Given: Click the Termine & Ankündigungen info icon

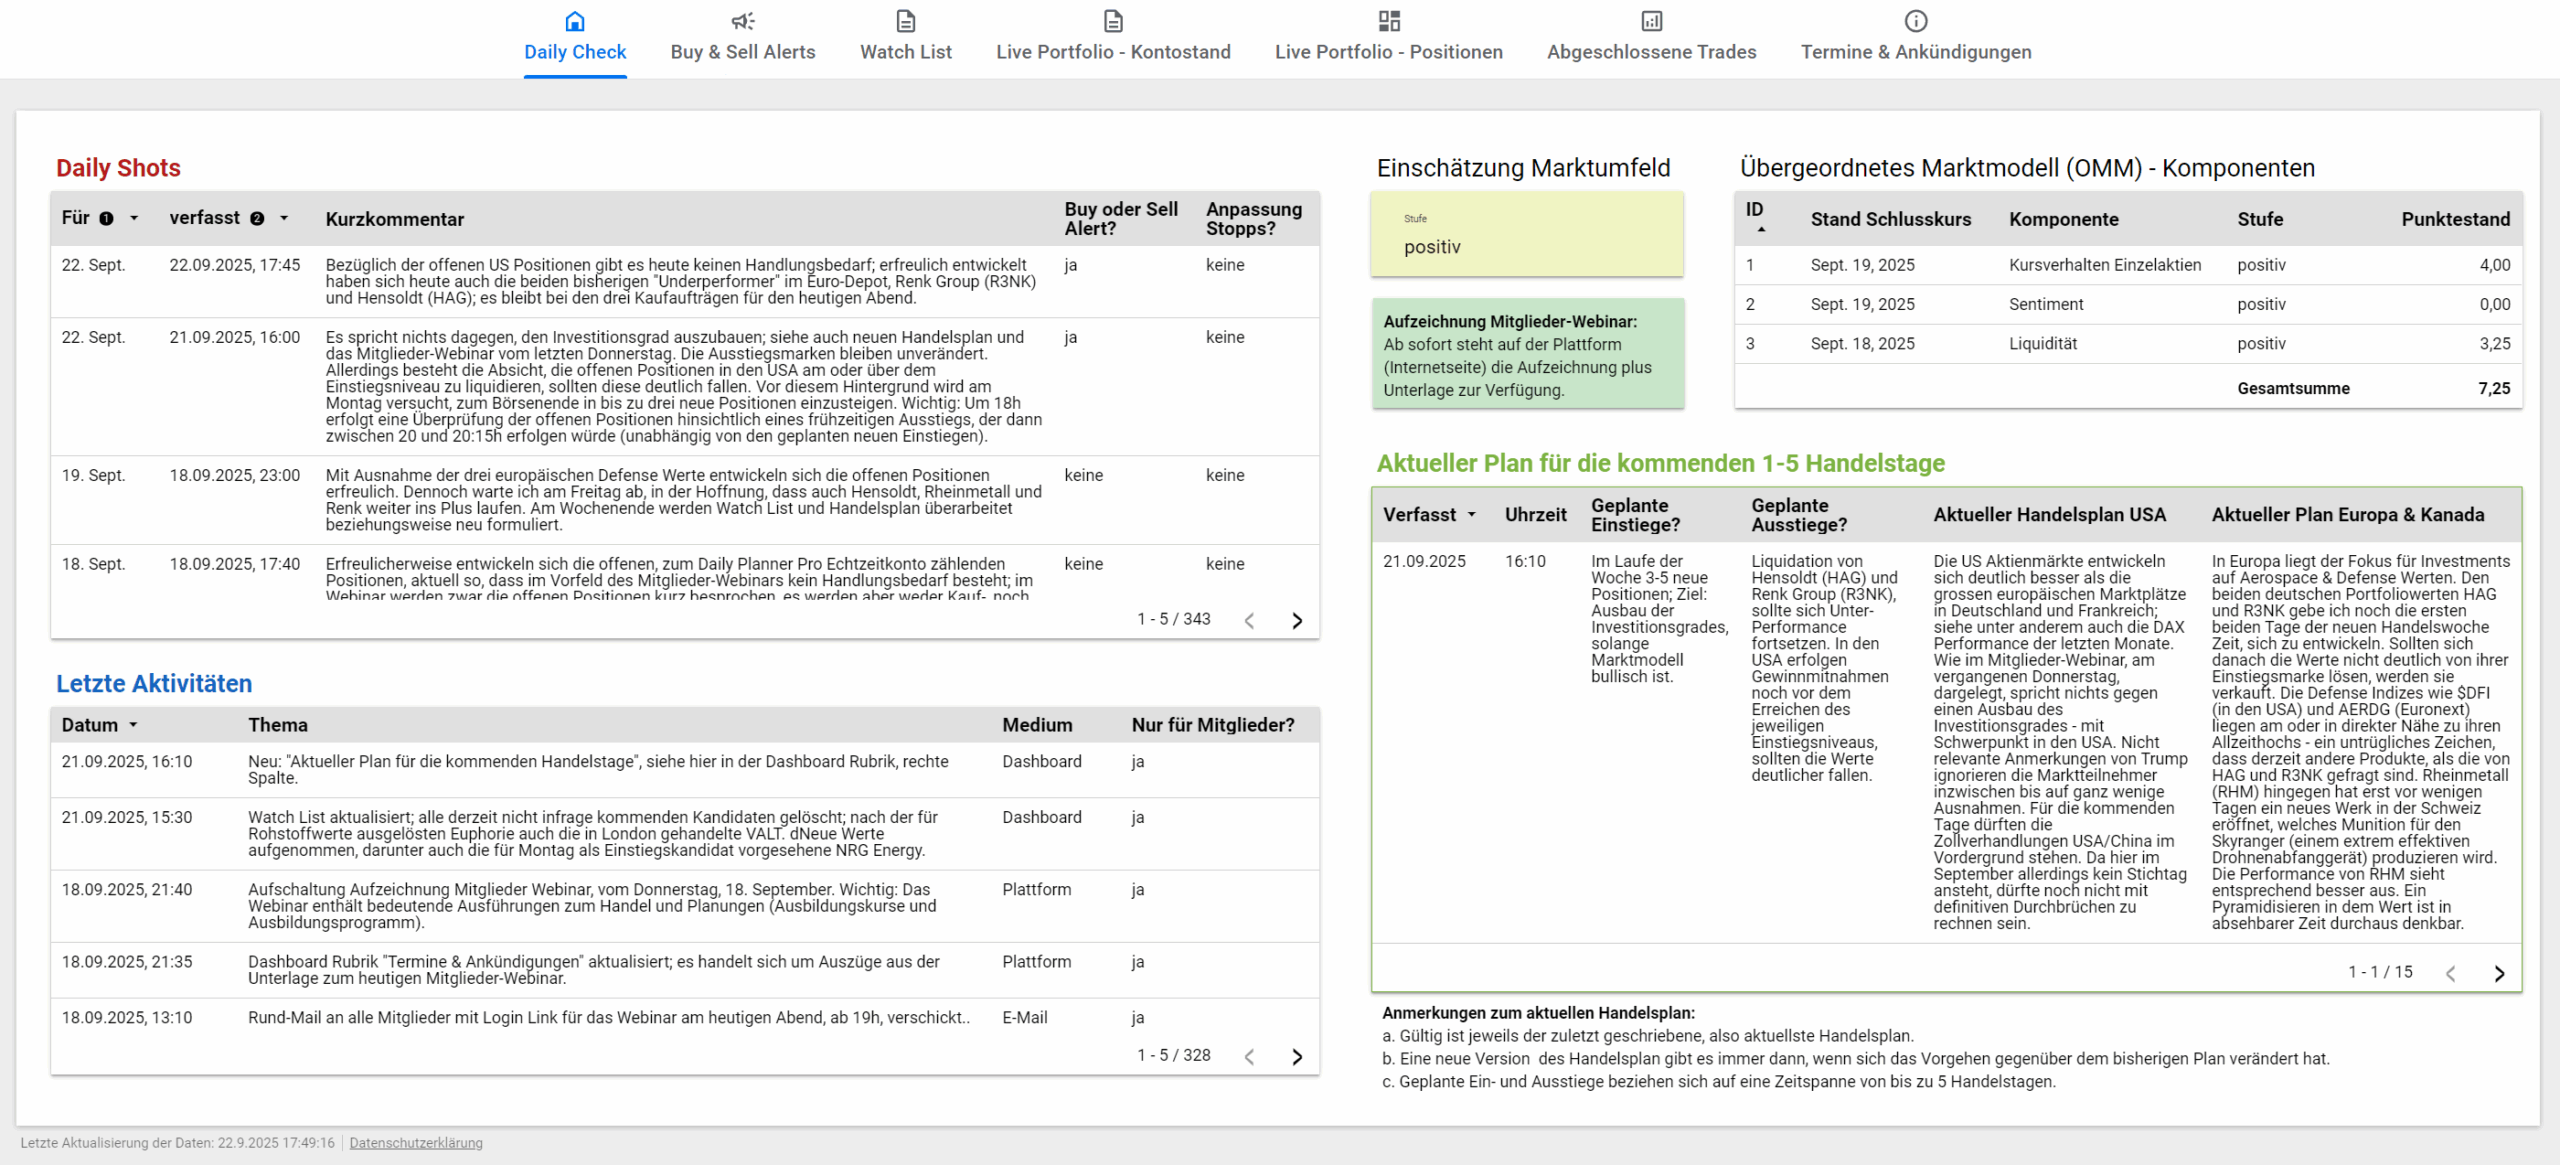Looking at the screenshot, I should click(1916, 21).
